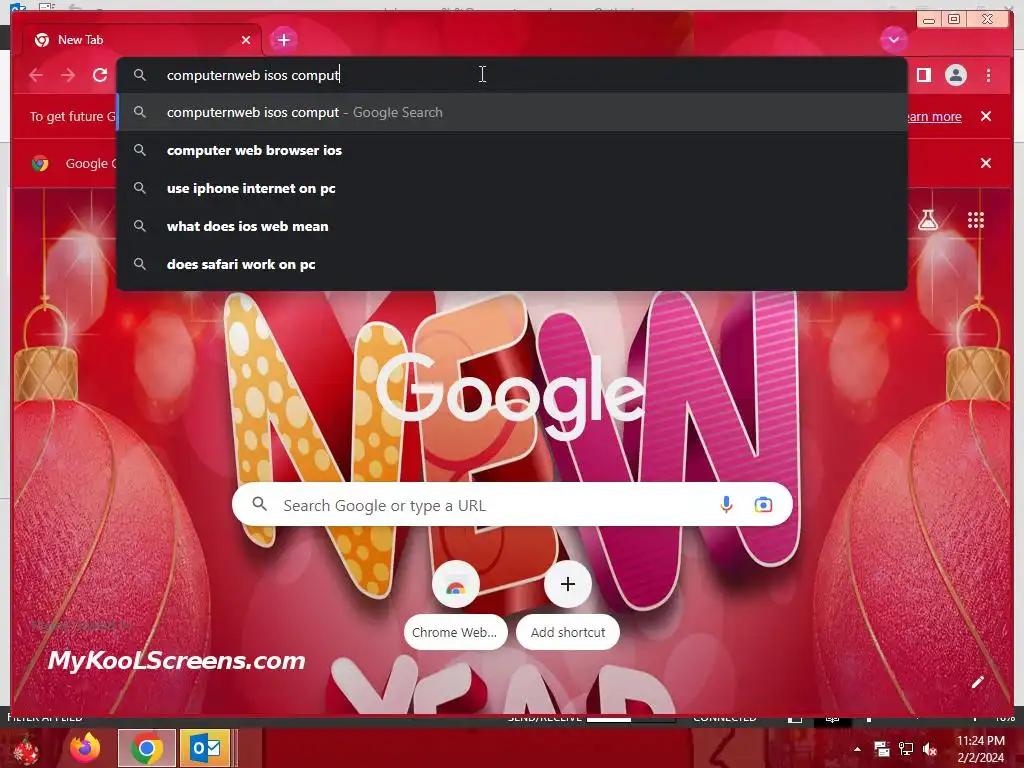The width and height of the screenshot is (1024, 768).
Task: Dismiss the 'To get future' update infobar
Action: [985, 116]
